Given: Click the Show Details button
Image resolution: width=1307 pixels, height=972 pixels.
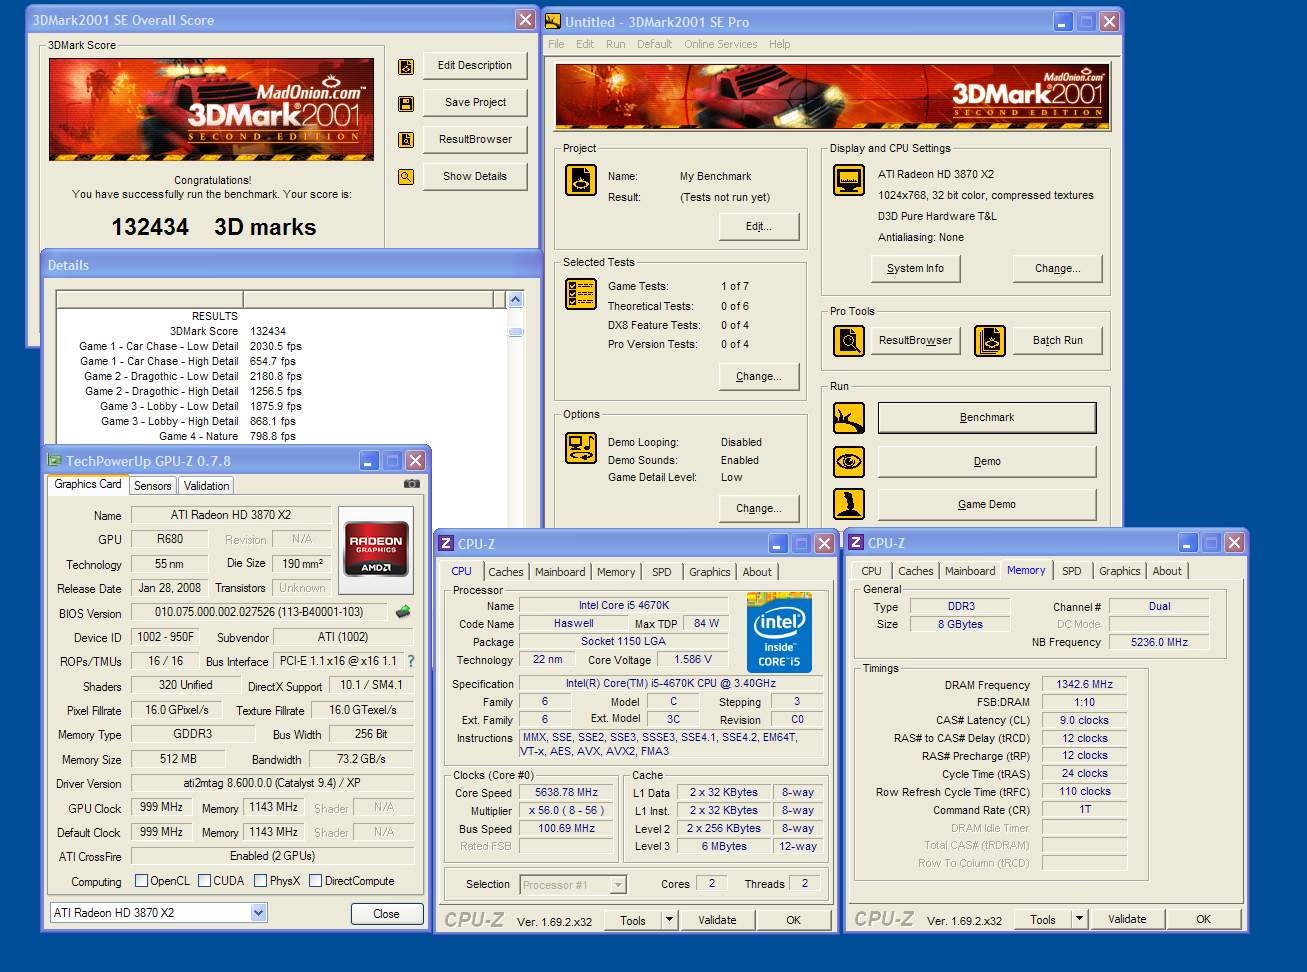Looking at the screenshot, I should [475, 177].
